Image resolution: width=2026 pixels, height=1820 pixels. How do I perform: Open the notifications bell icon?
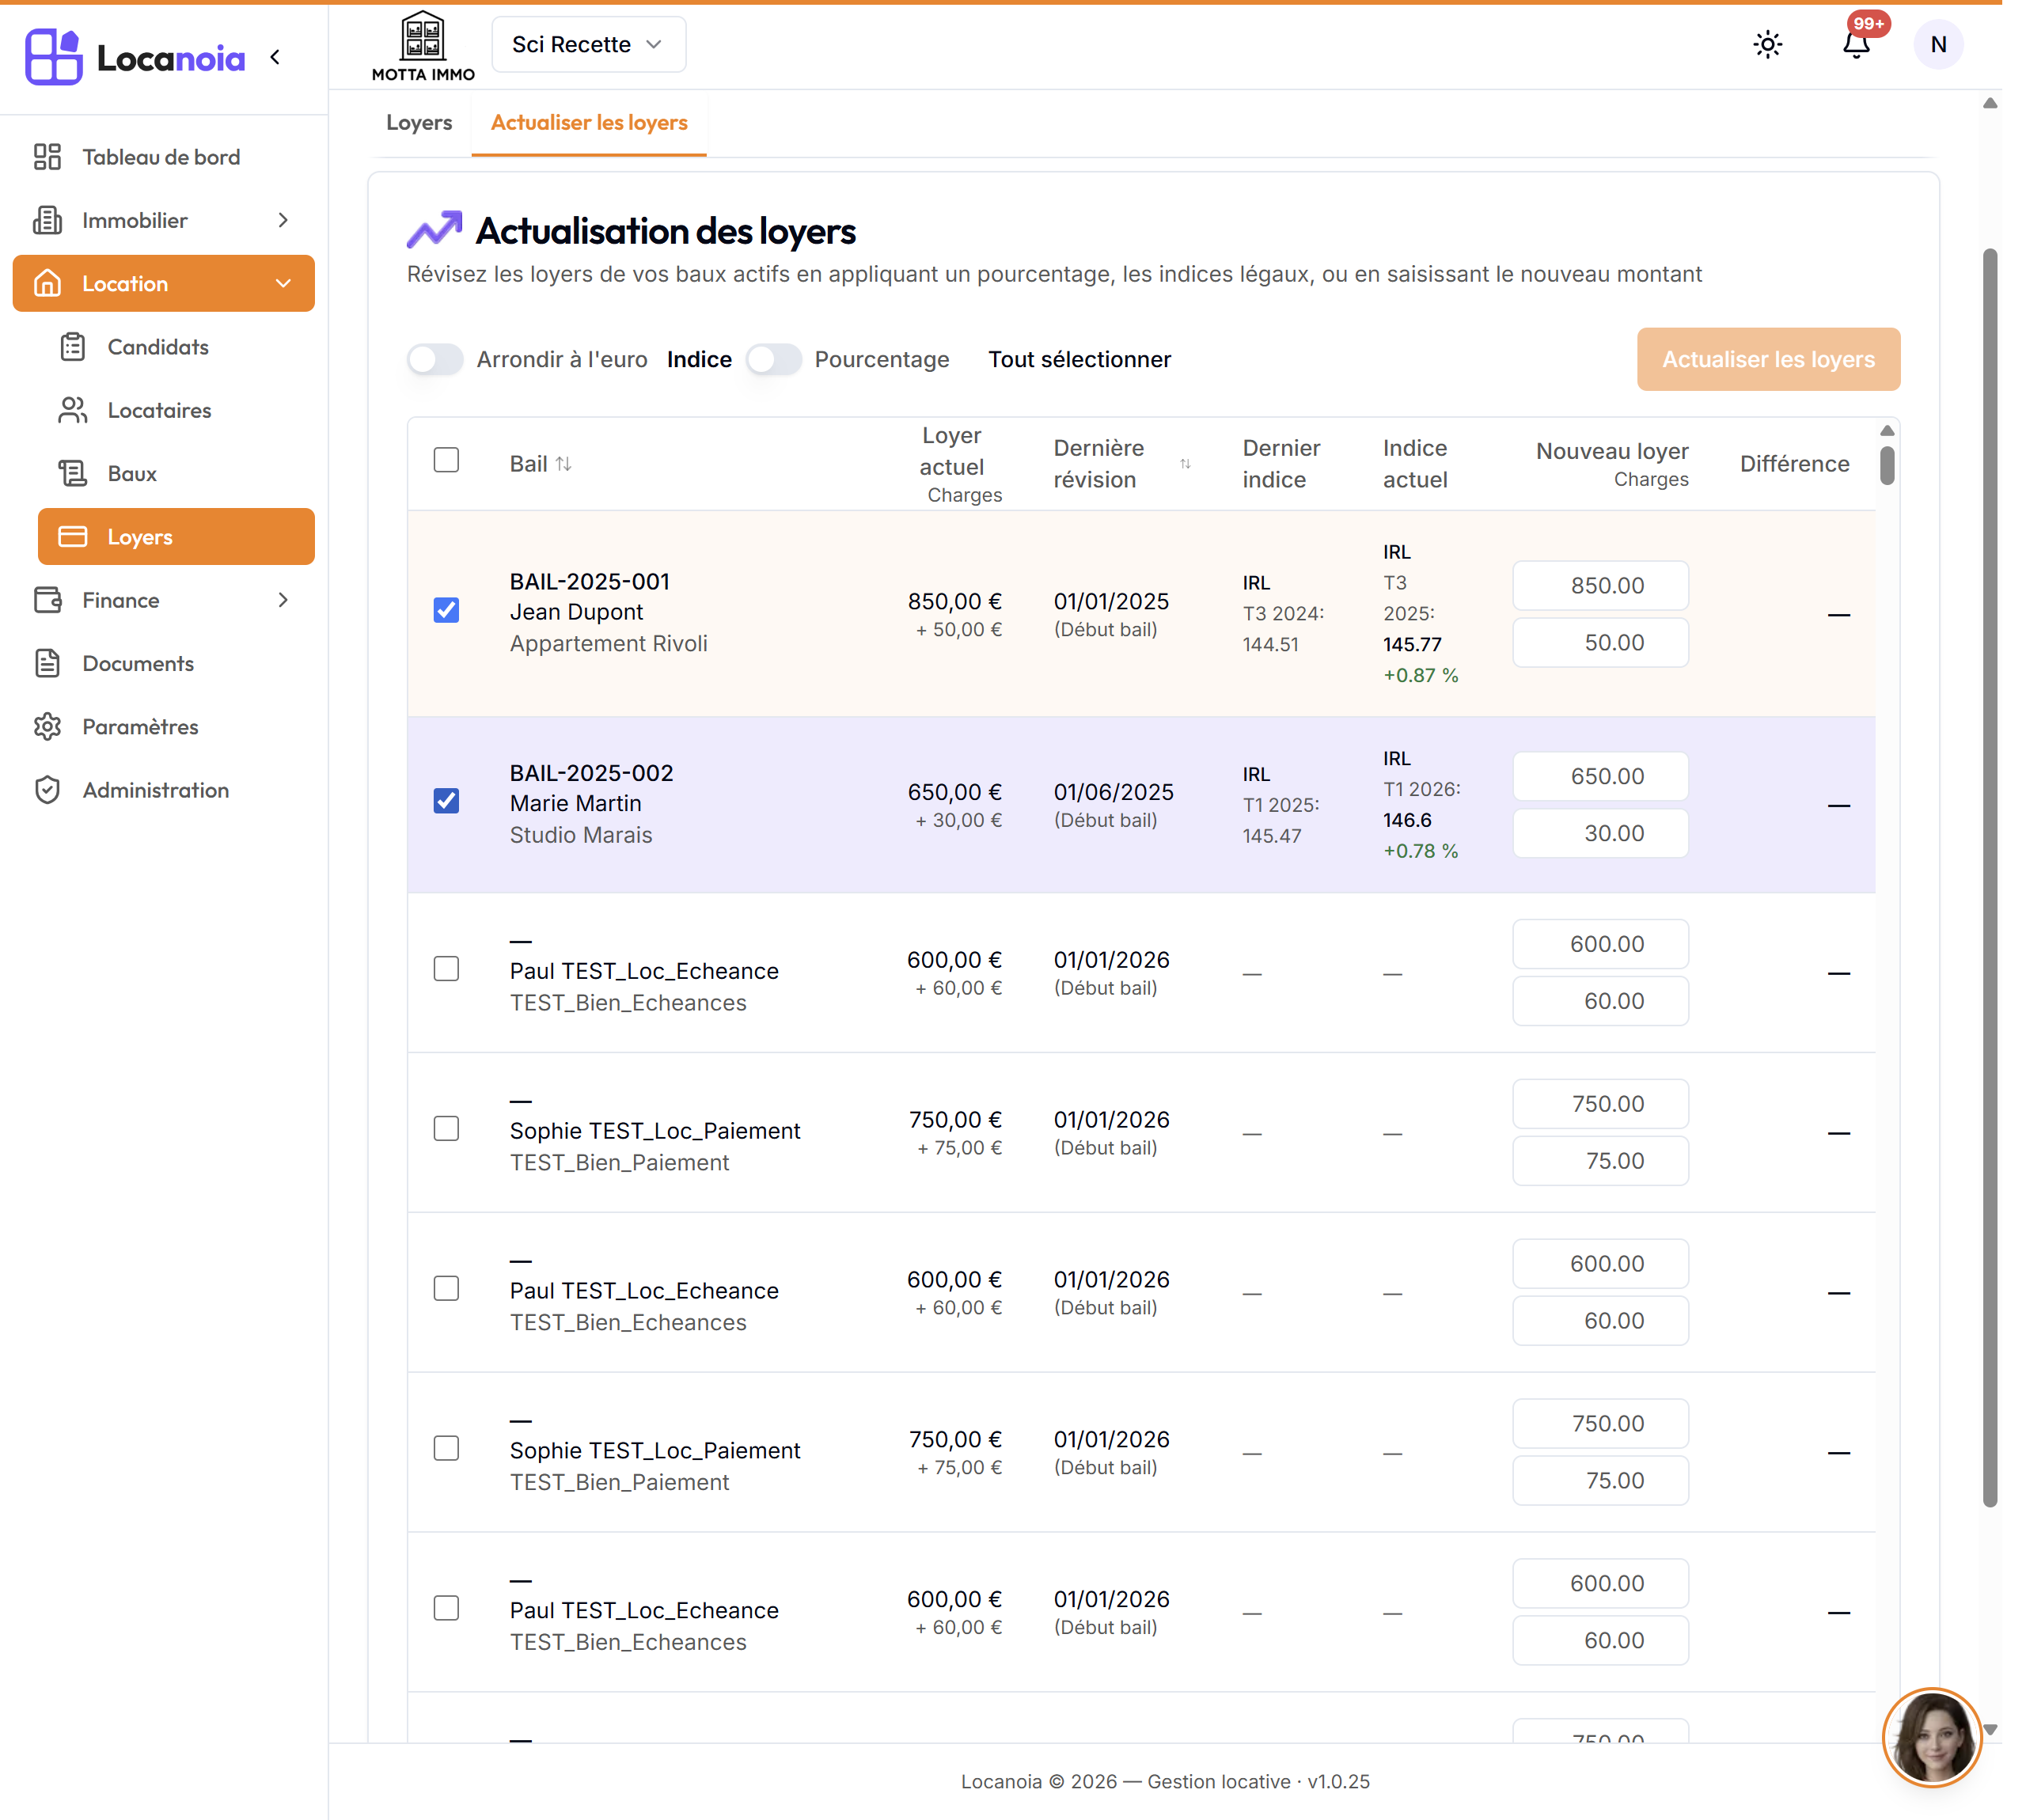[x=1857, y=45]
